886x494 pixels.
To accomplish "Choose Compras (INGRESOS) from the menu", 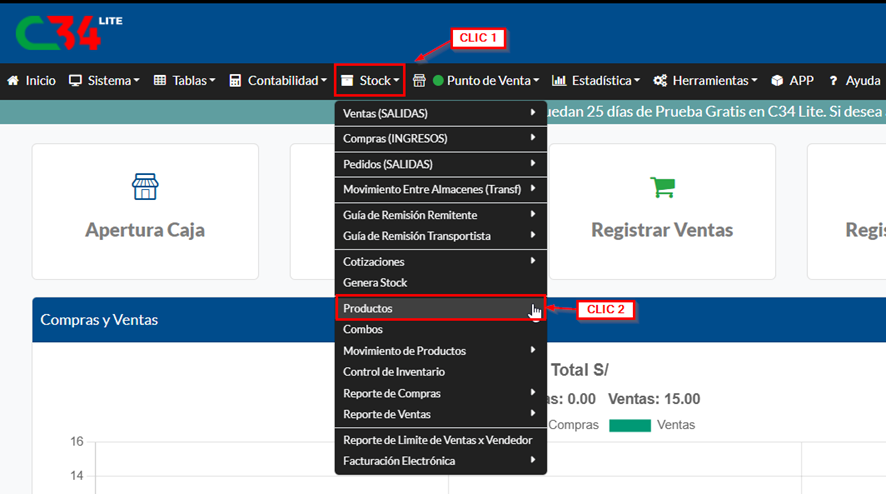I will [x=395, y=138].
